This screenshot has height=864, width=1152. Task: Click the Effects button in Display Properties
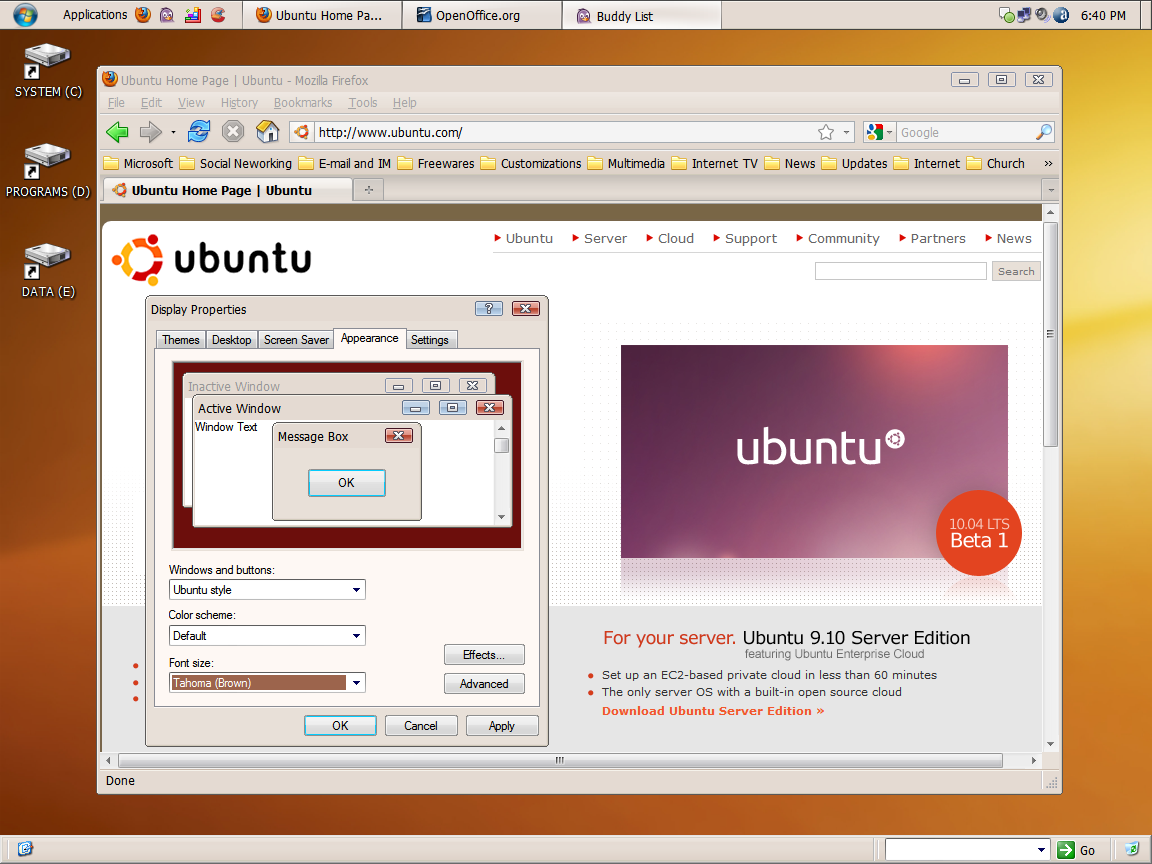click(x=484, y=654)
